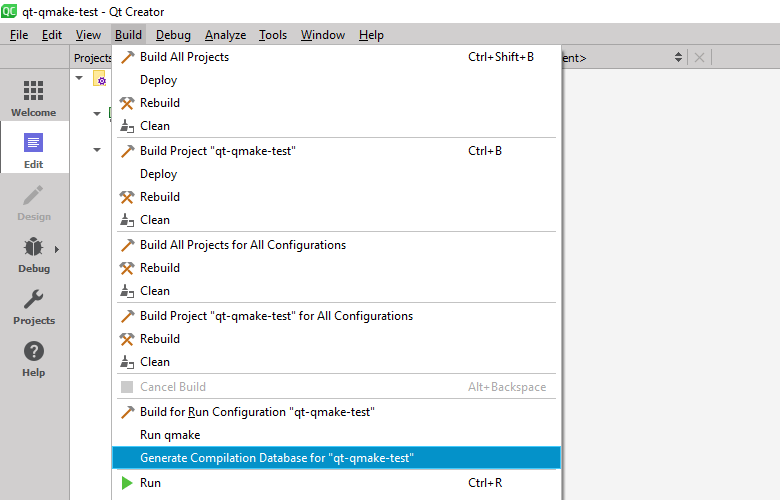Click Build Project "qt-qmake-test" entry
The height and width of the screenshot is (500, 780).
tap(218, 151)
